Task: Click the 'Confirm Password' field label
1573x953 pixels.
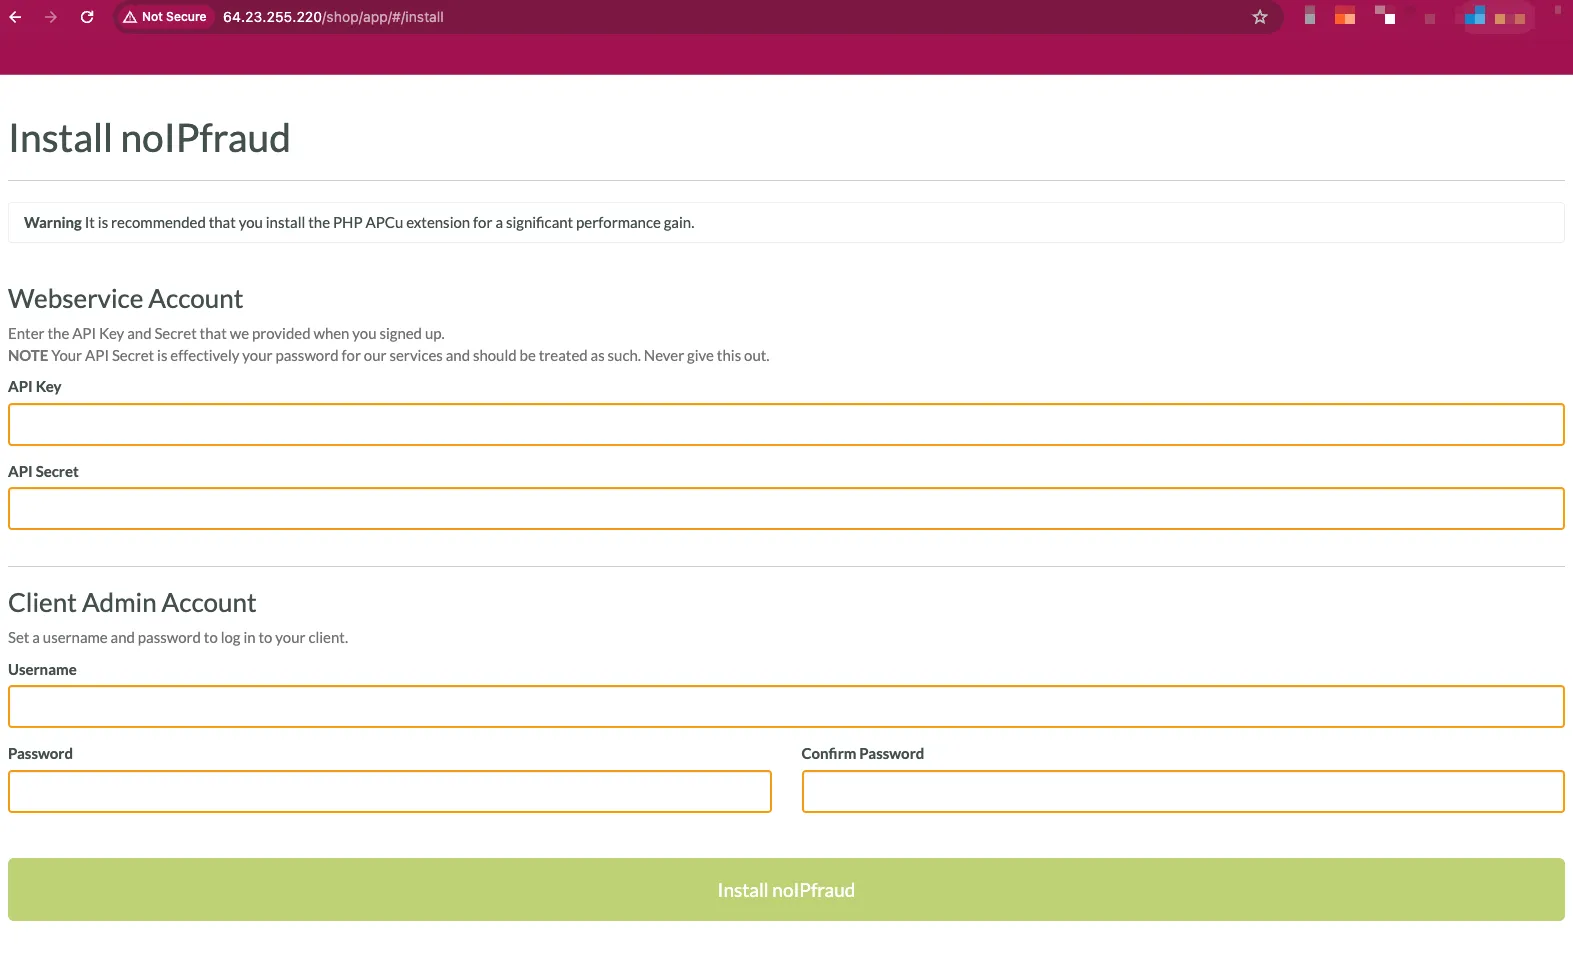Action: (863, 754)
